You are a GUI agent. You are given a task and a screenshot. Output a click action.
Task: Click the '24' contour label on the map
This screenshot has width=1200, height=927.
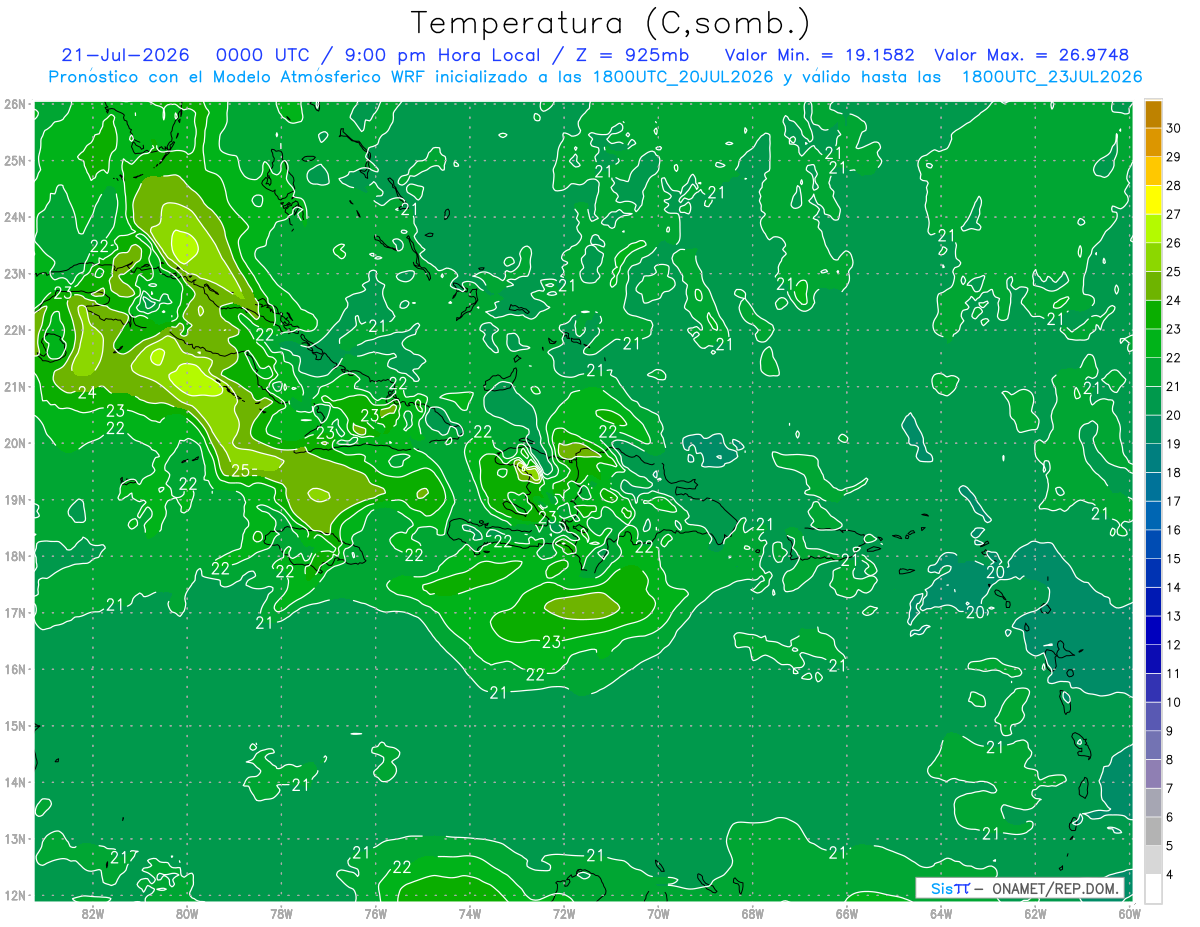(x=87, y=391)
